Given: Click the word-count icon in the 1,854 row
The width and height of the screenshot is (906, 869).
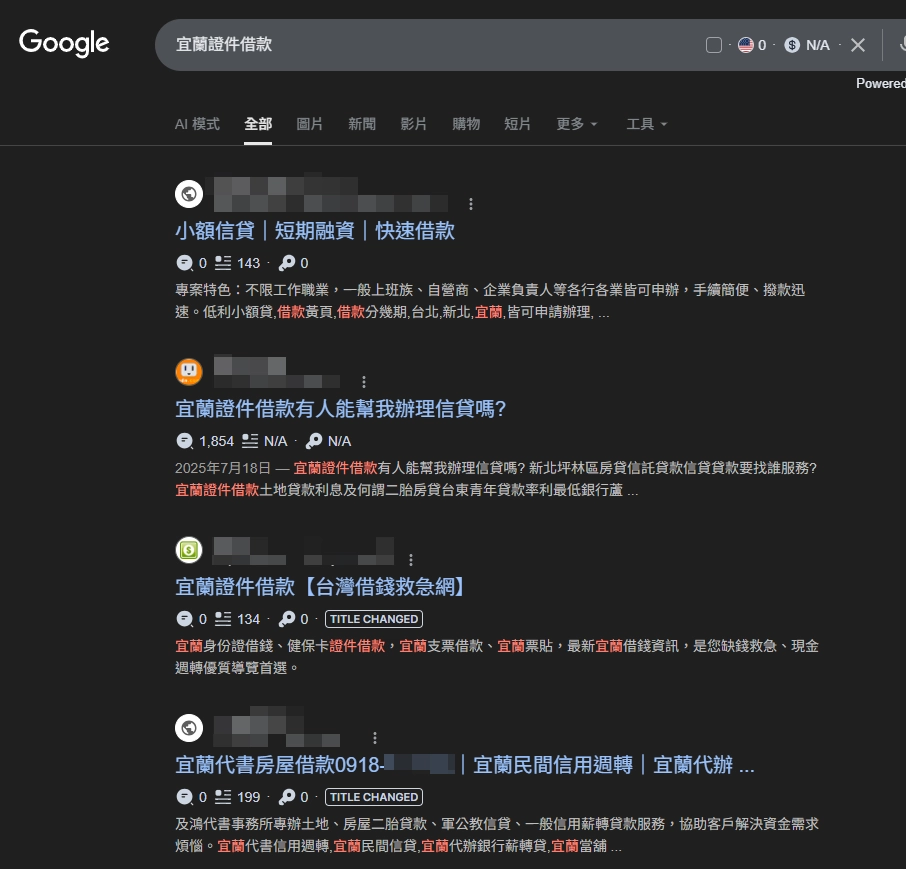Looking at the screenshot, I should [250, 441].
